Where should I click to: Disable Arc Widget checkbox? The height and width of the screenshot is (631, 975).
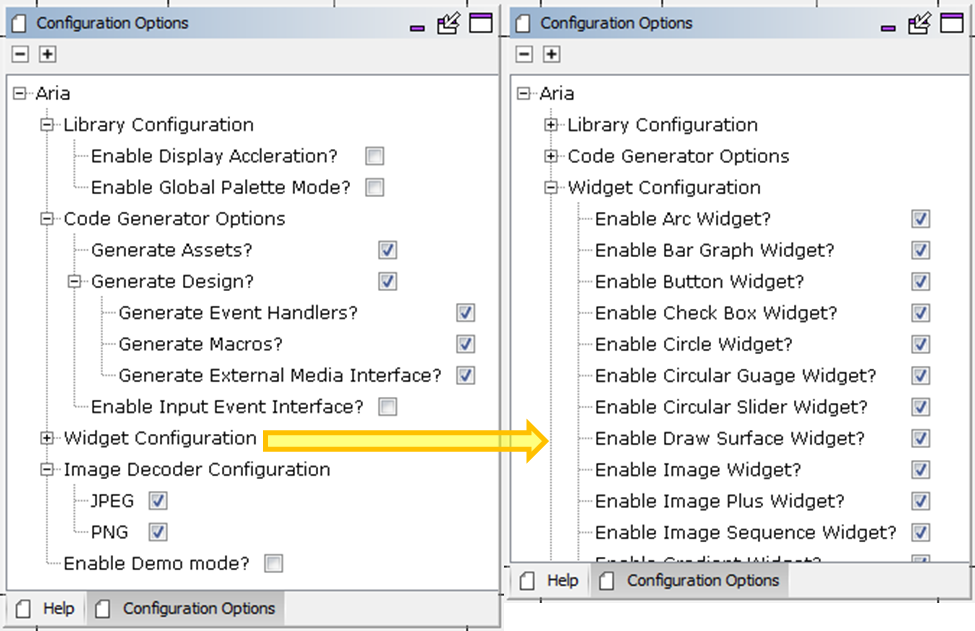click(921, 219)
